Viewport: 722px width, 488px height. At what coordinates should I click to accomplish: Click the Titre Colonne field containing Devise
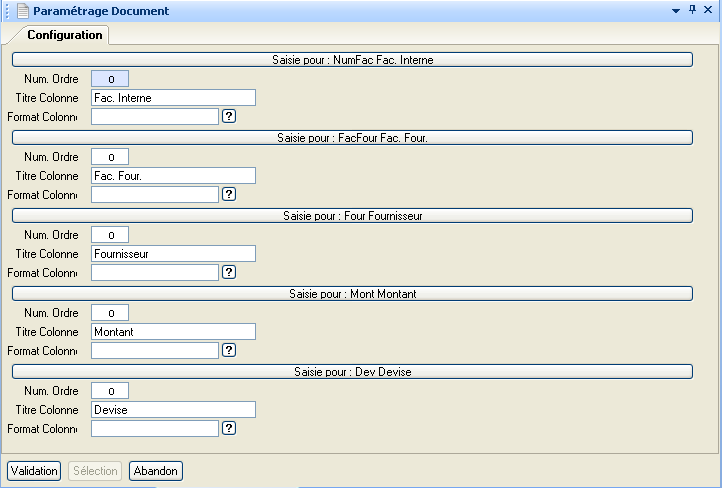(173, 410)
